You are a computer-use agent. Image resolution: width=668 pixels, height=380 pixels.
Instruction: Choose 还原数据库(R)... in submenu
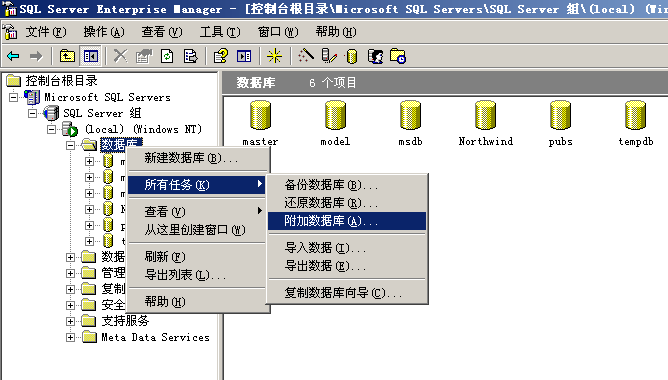click(x=347, y=203)
